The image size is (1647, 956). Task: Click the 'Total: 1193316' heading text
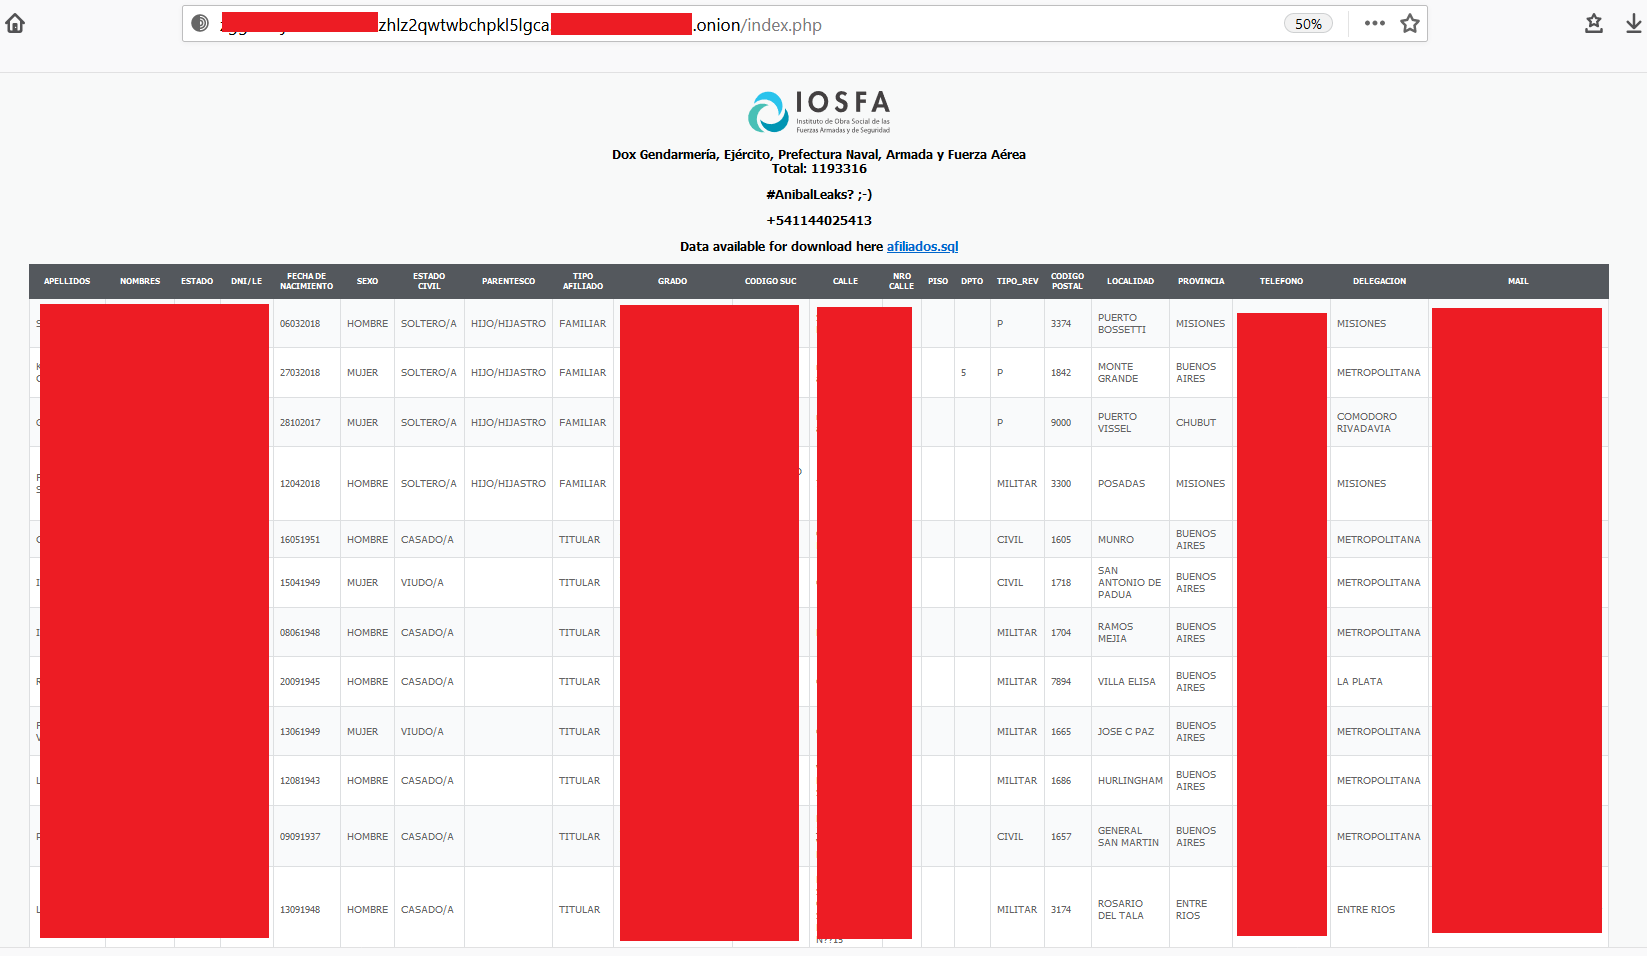tap(819, 169)
